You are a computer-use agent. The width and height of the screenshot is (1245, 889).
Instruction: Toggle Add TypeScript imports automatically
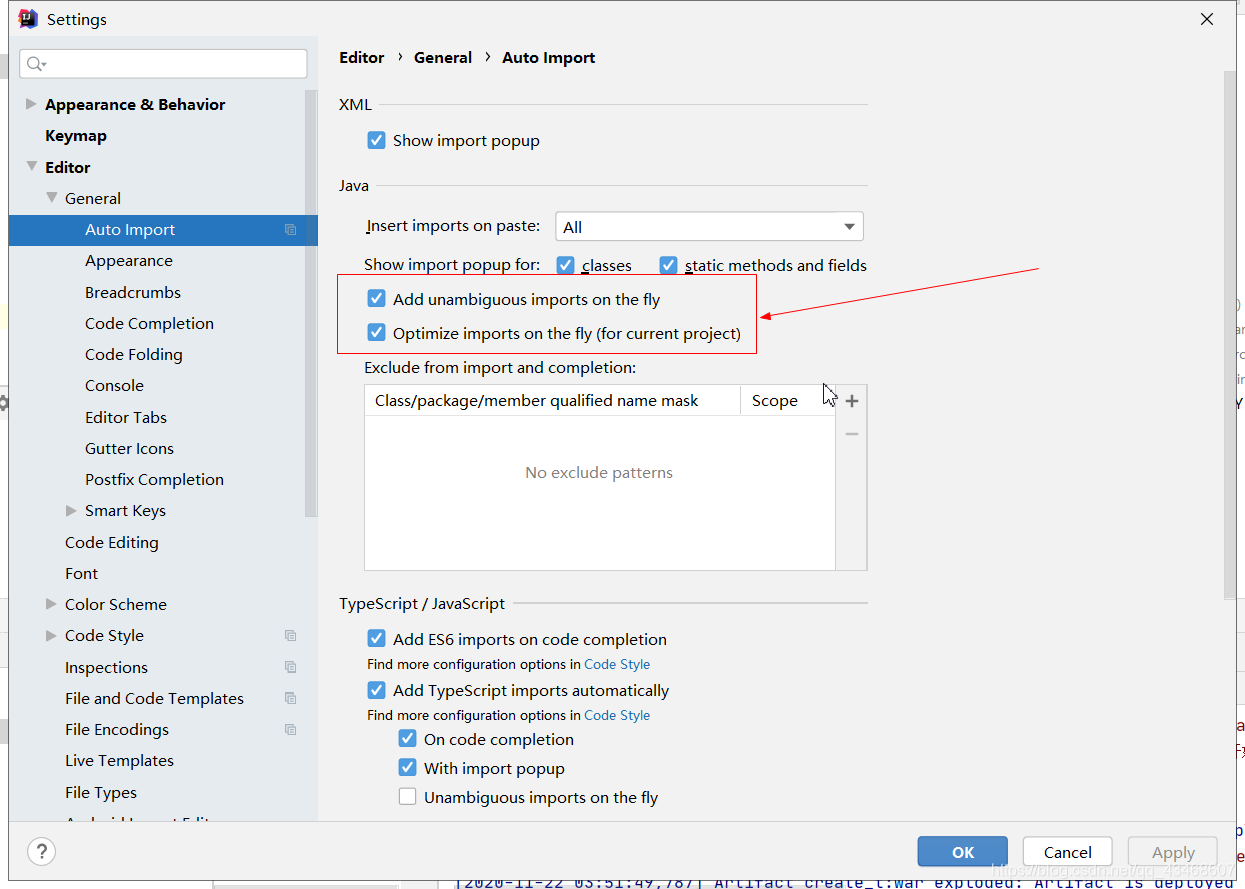coord(377,690)
